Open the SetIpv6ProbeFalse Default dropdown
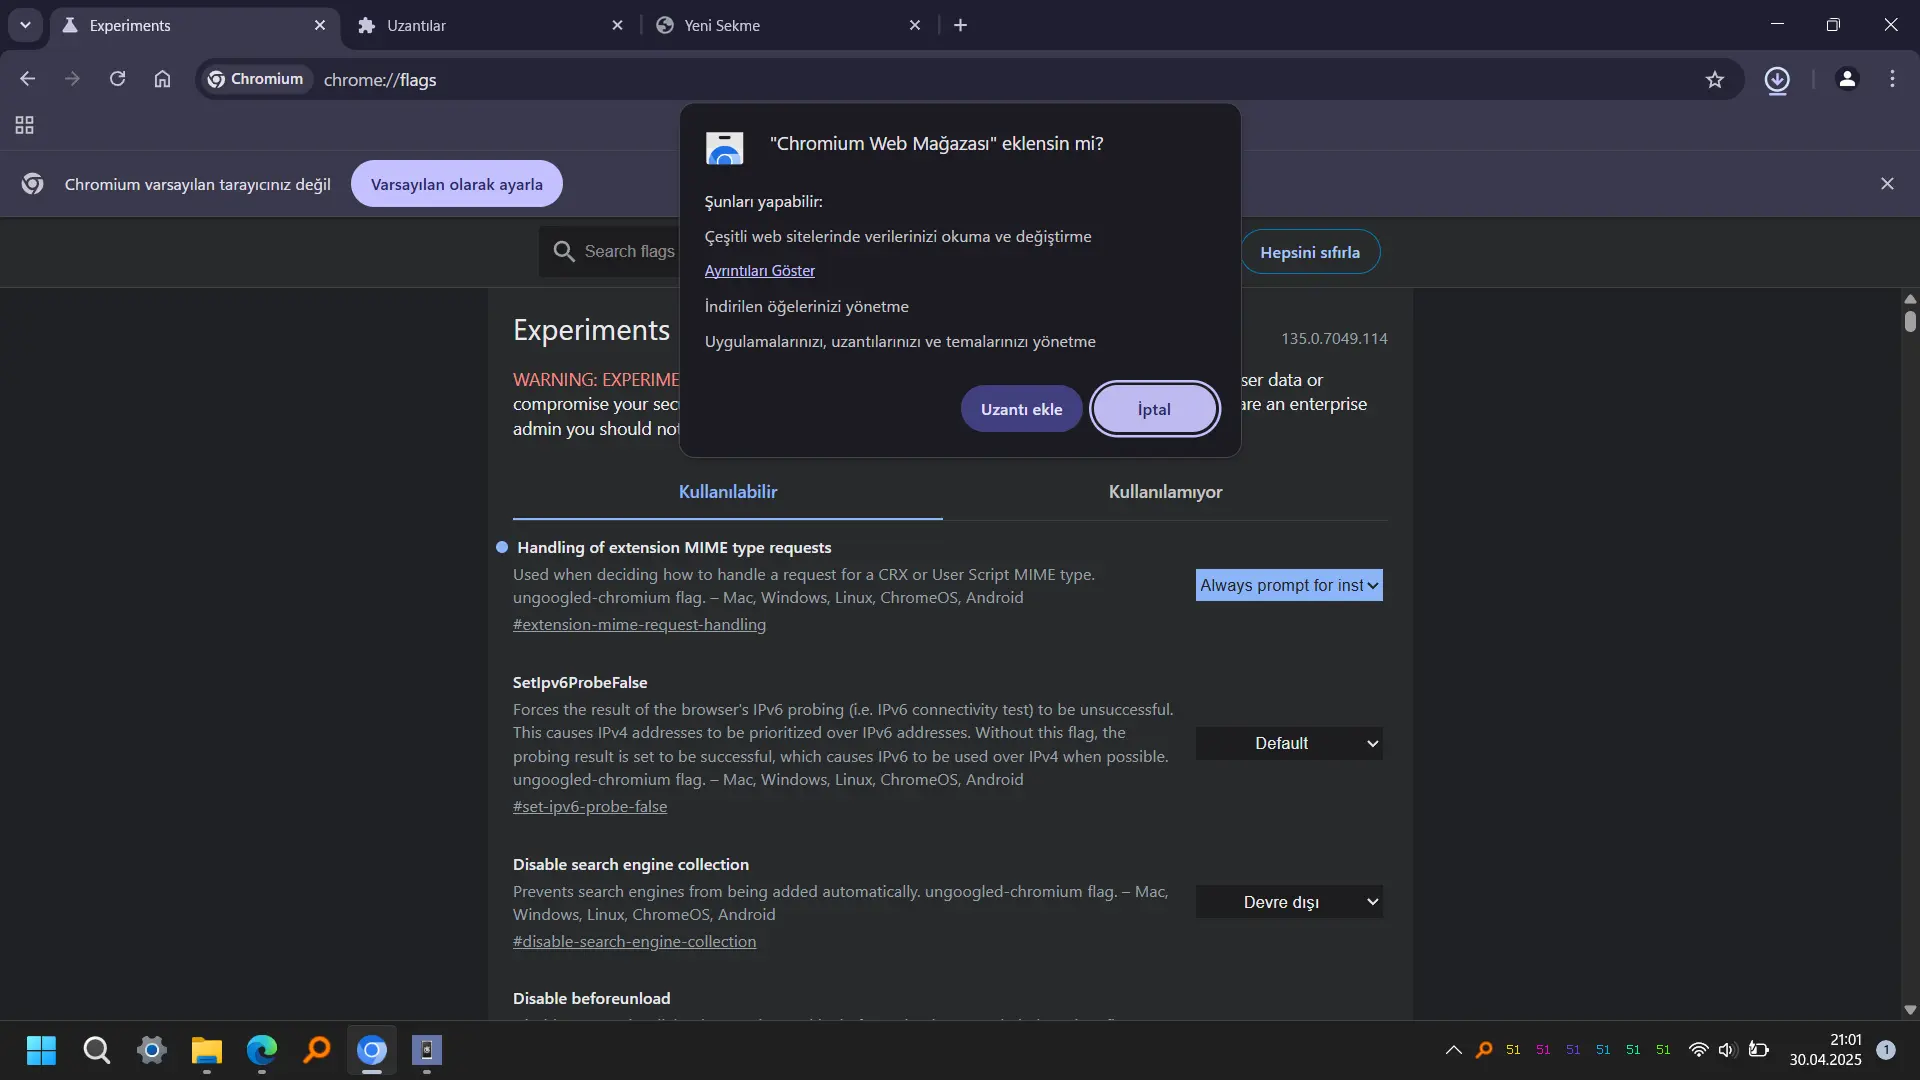Viewport: 1920px width, 1080px height. pos(1289,744)
